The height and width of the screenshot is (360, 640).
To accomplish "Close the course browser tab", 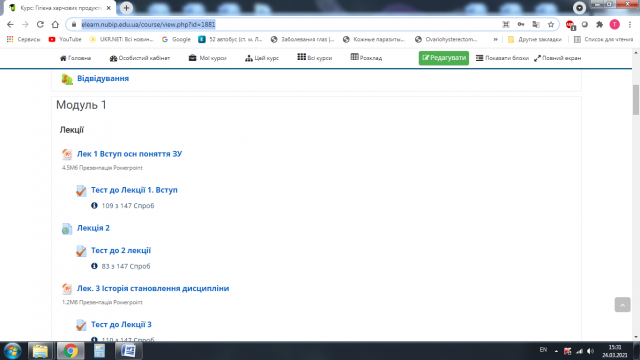I will point(109,8).
